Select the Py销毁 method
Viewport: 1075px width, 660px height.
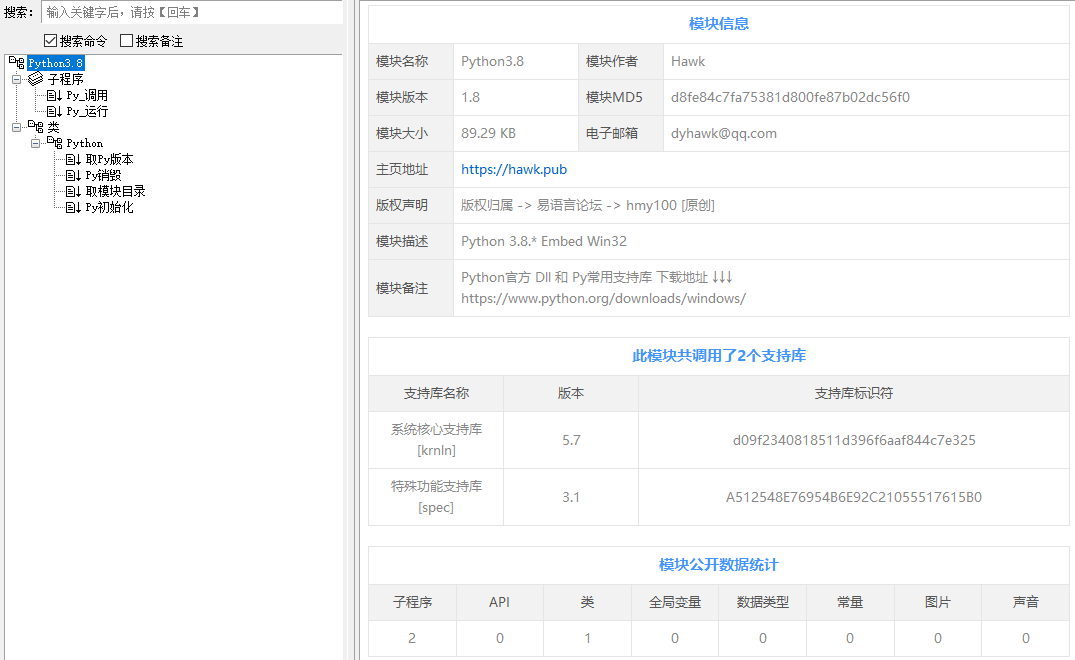point(103,175)
